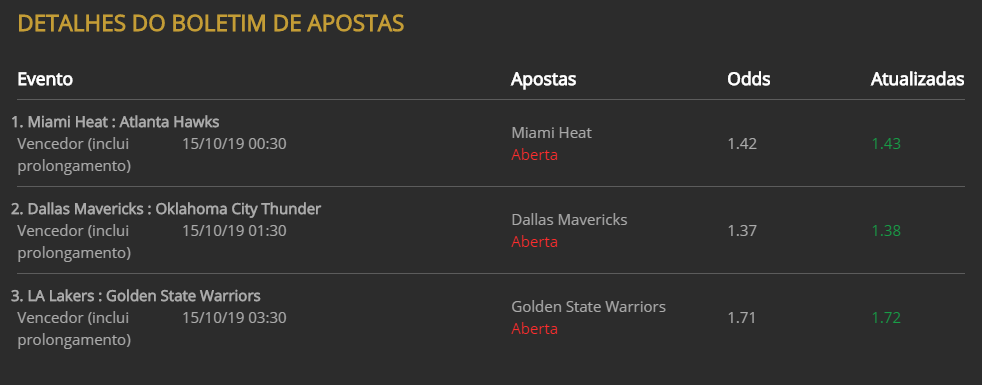Click the updated odds value 1.72

coord(886,318)
